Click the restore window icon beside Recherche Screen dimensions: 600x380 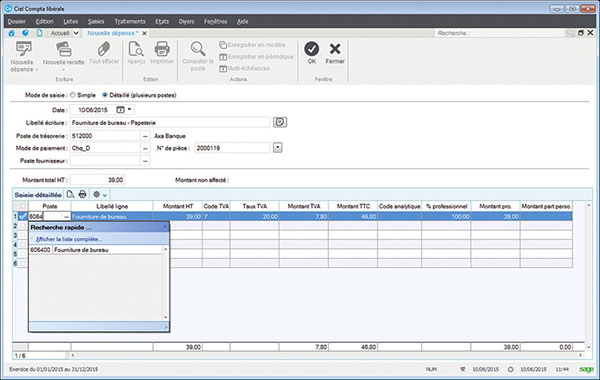[x=580, y=33]
